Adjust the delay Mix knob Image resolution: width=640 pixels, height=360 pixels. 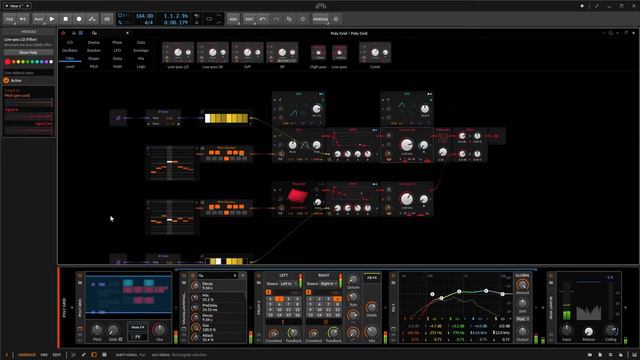pos(371,331)
